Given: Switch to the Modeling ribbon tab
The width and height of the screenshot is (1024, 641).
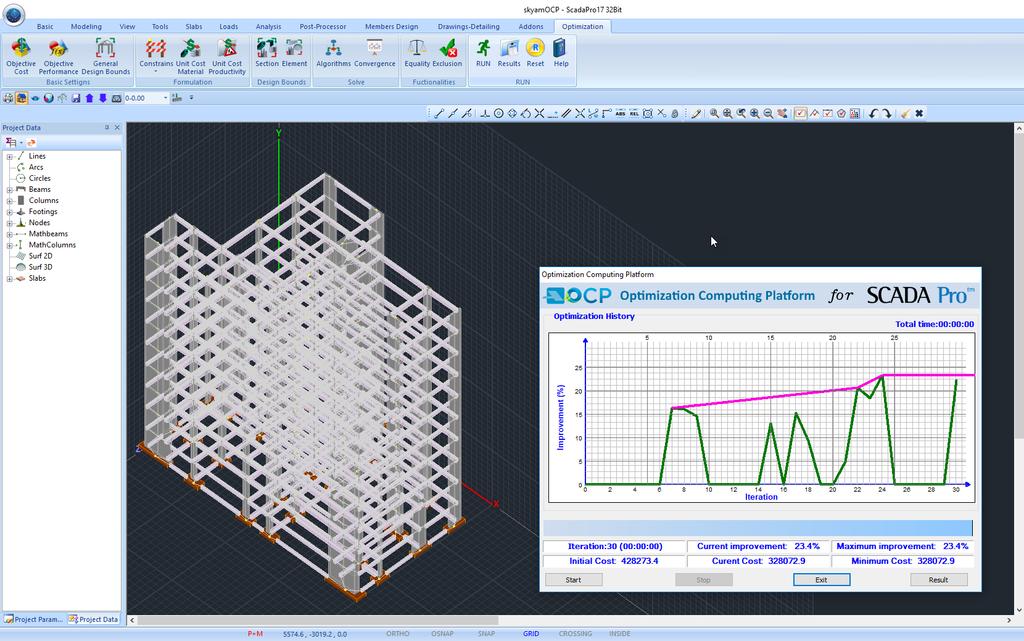Looking at the screenshot, I should tap(86, 27).
